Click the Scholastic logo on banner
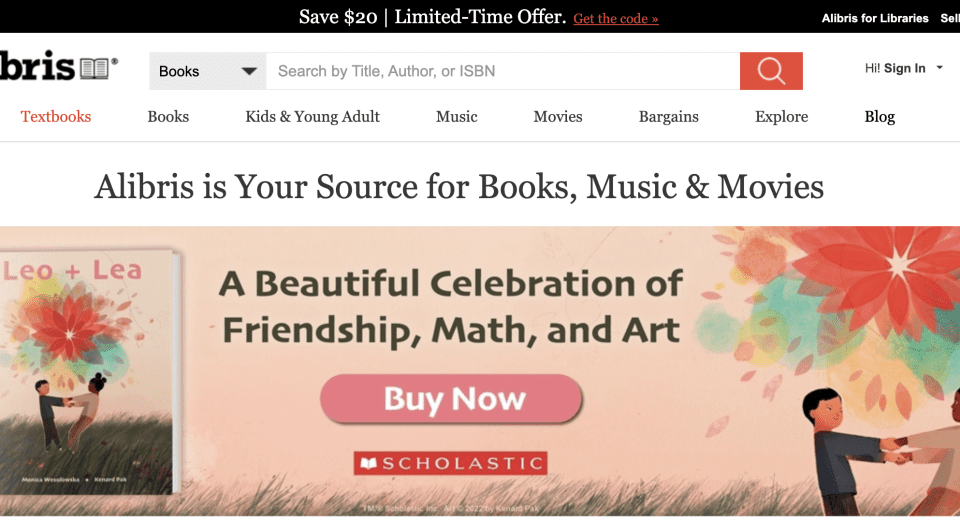 click(451, 463)
